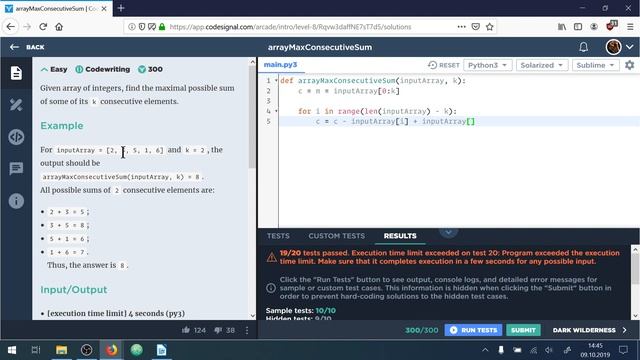
Task: Click the volume tray icon
Action: pos(549,350)
